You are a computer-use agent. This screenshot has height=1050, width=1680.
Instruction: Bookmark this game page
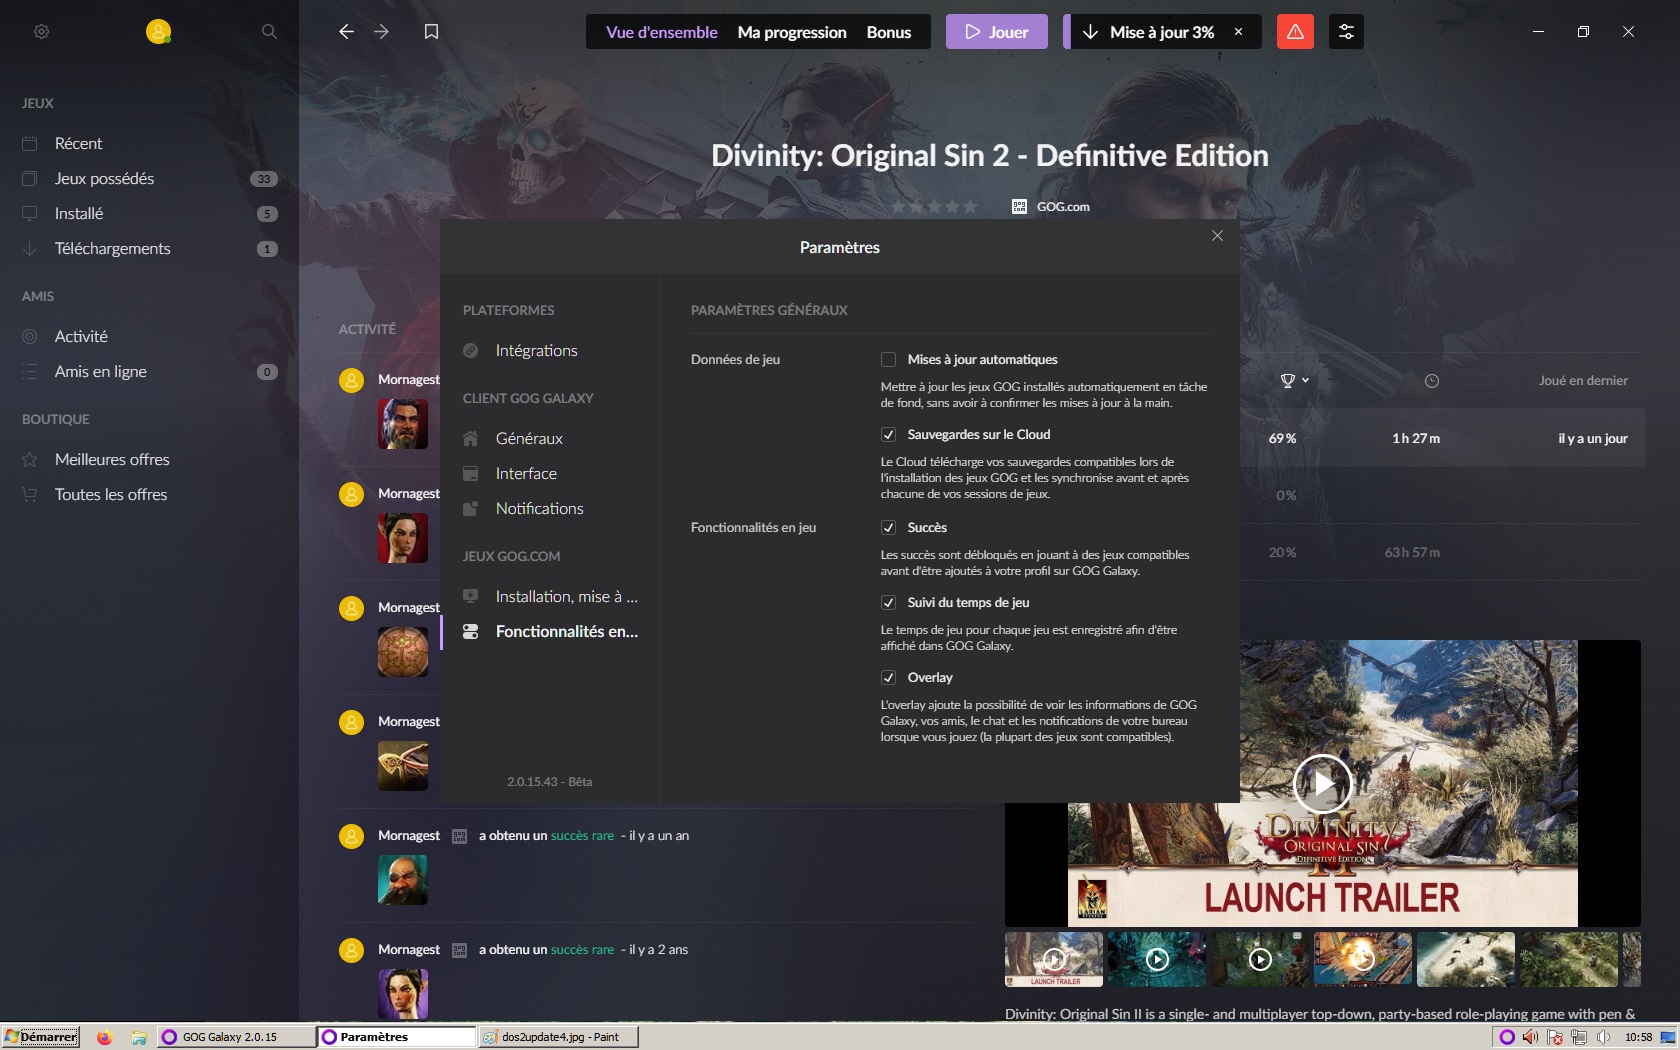pyautogui.click(x=431, y=32)
